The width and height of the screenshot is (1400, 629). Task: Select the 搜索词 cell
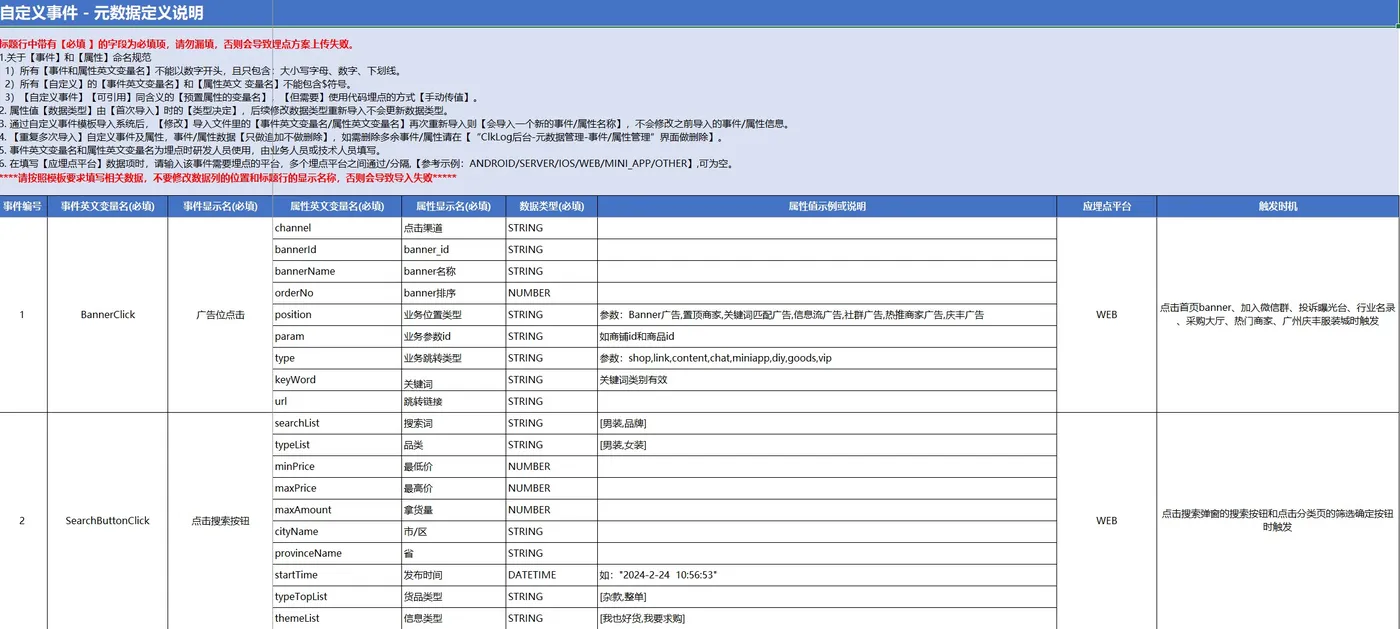(x=453, y=423)
